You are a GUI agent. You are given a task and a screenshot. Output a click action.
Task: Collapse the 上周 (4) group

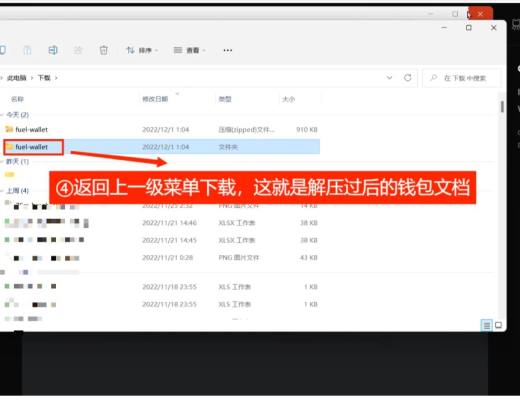coord(2,191)
